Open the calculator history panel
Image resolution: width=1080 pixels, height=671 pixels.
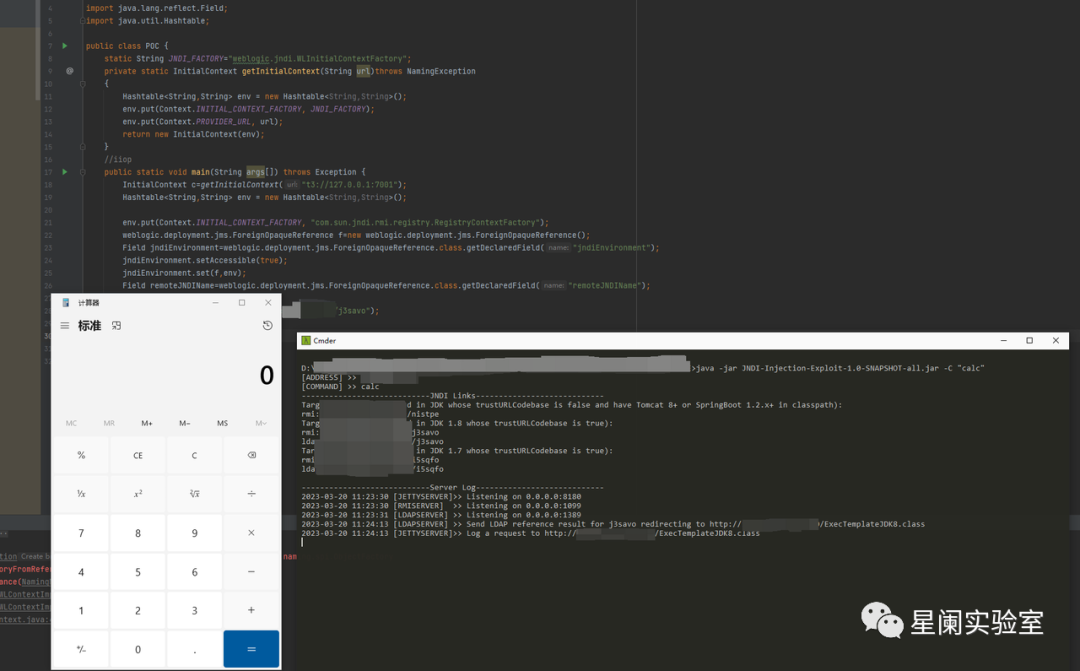point(267,325)
